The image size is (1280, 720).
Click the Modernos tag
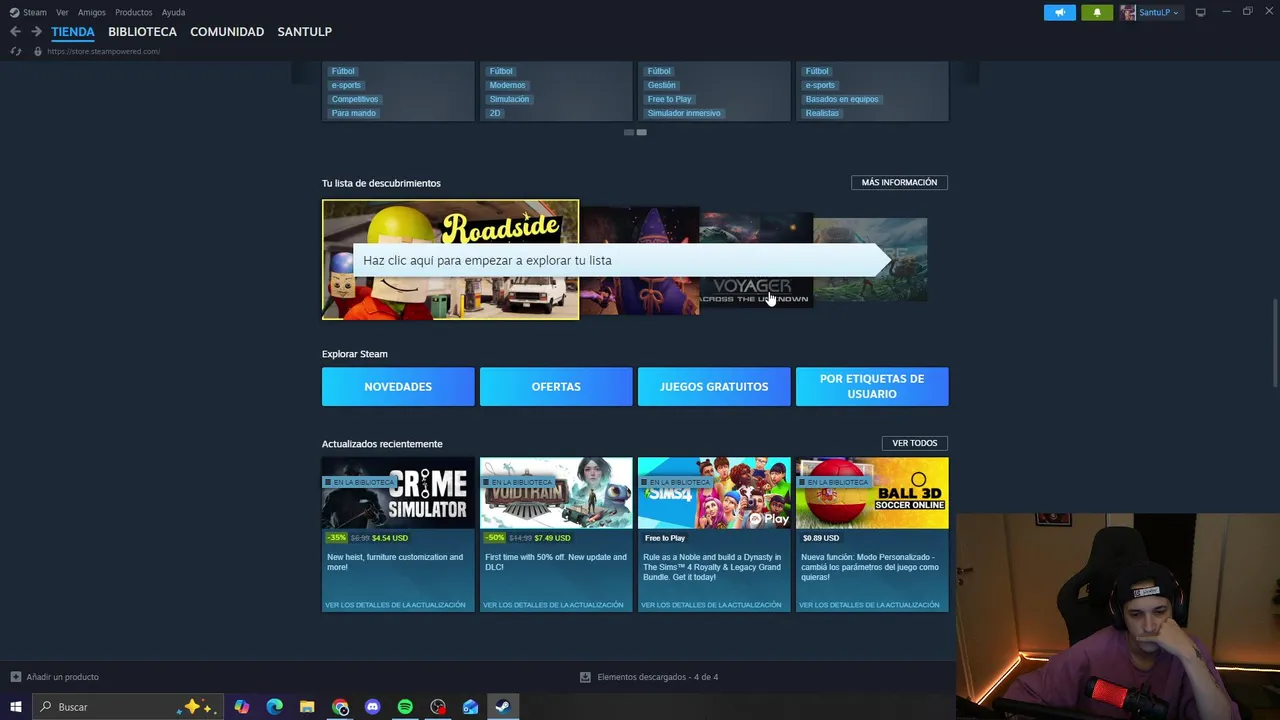pos(507,85)
